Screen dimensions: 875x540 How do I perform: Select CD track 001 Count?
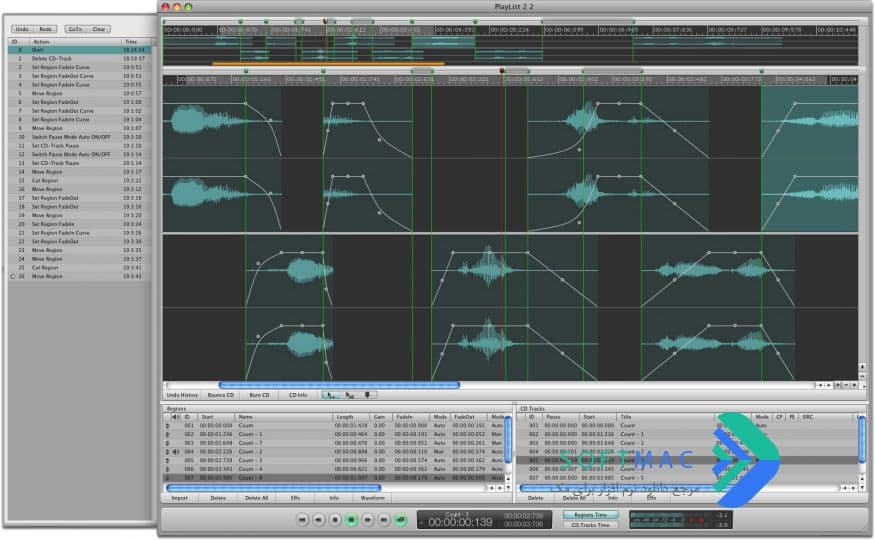(x=686, y=425)
